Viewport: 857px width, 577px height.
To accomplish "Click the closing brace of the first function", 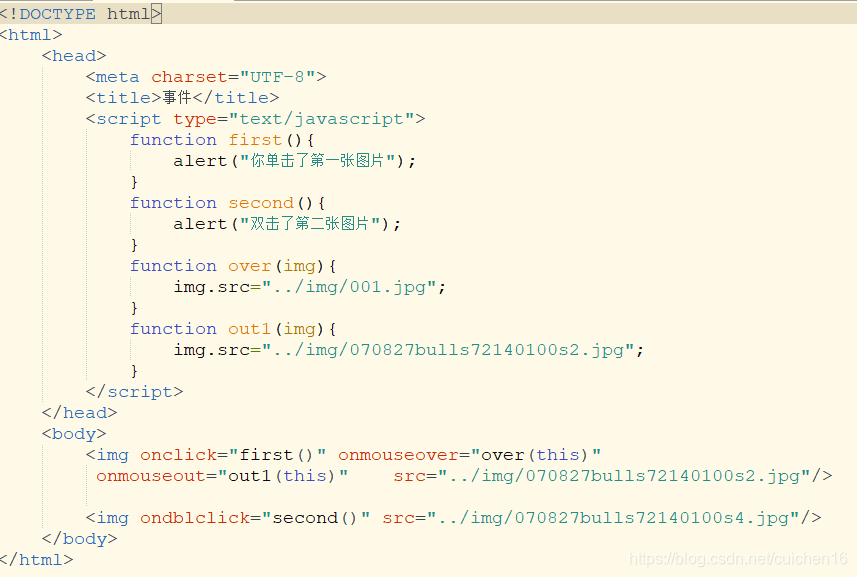I will [134, 182].
